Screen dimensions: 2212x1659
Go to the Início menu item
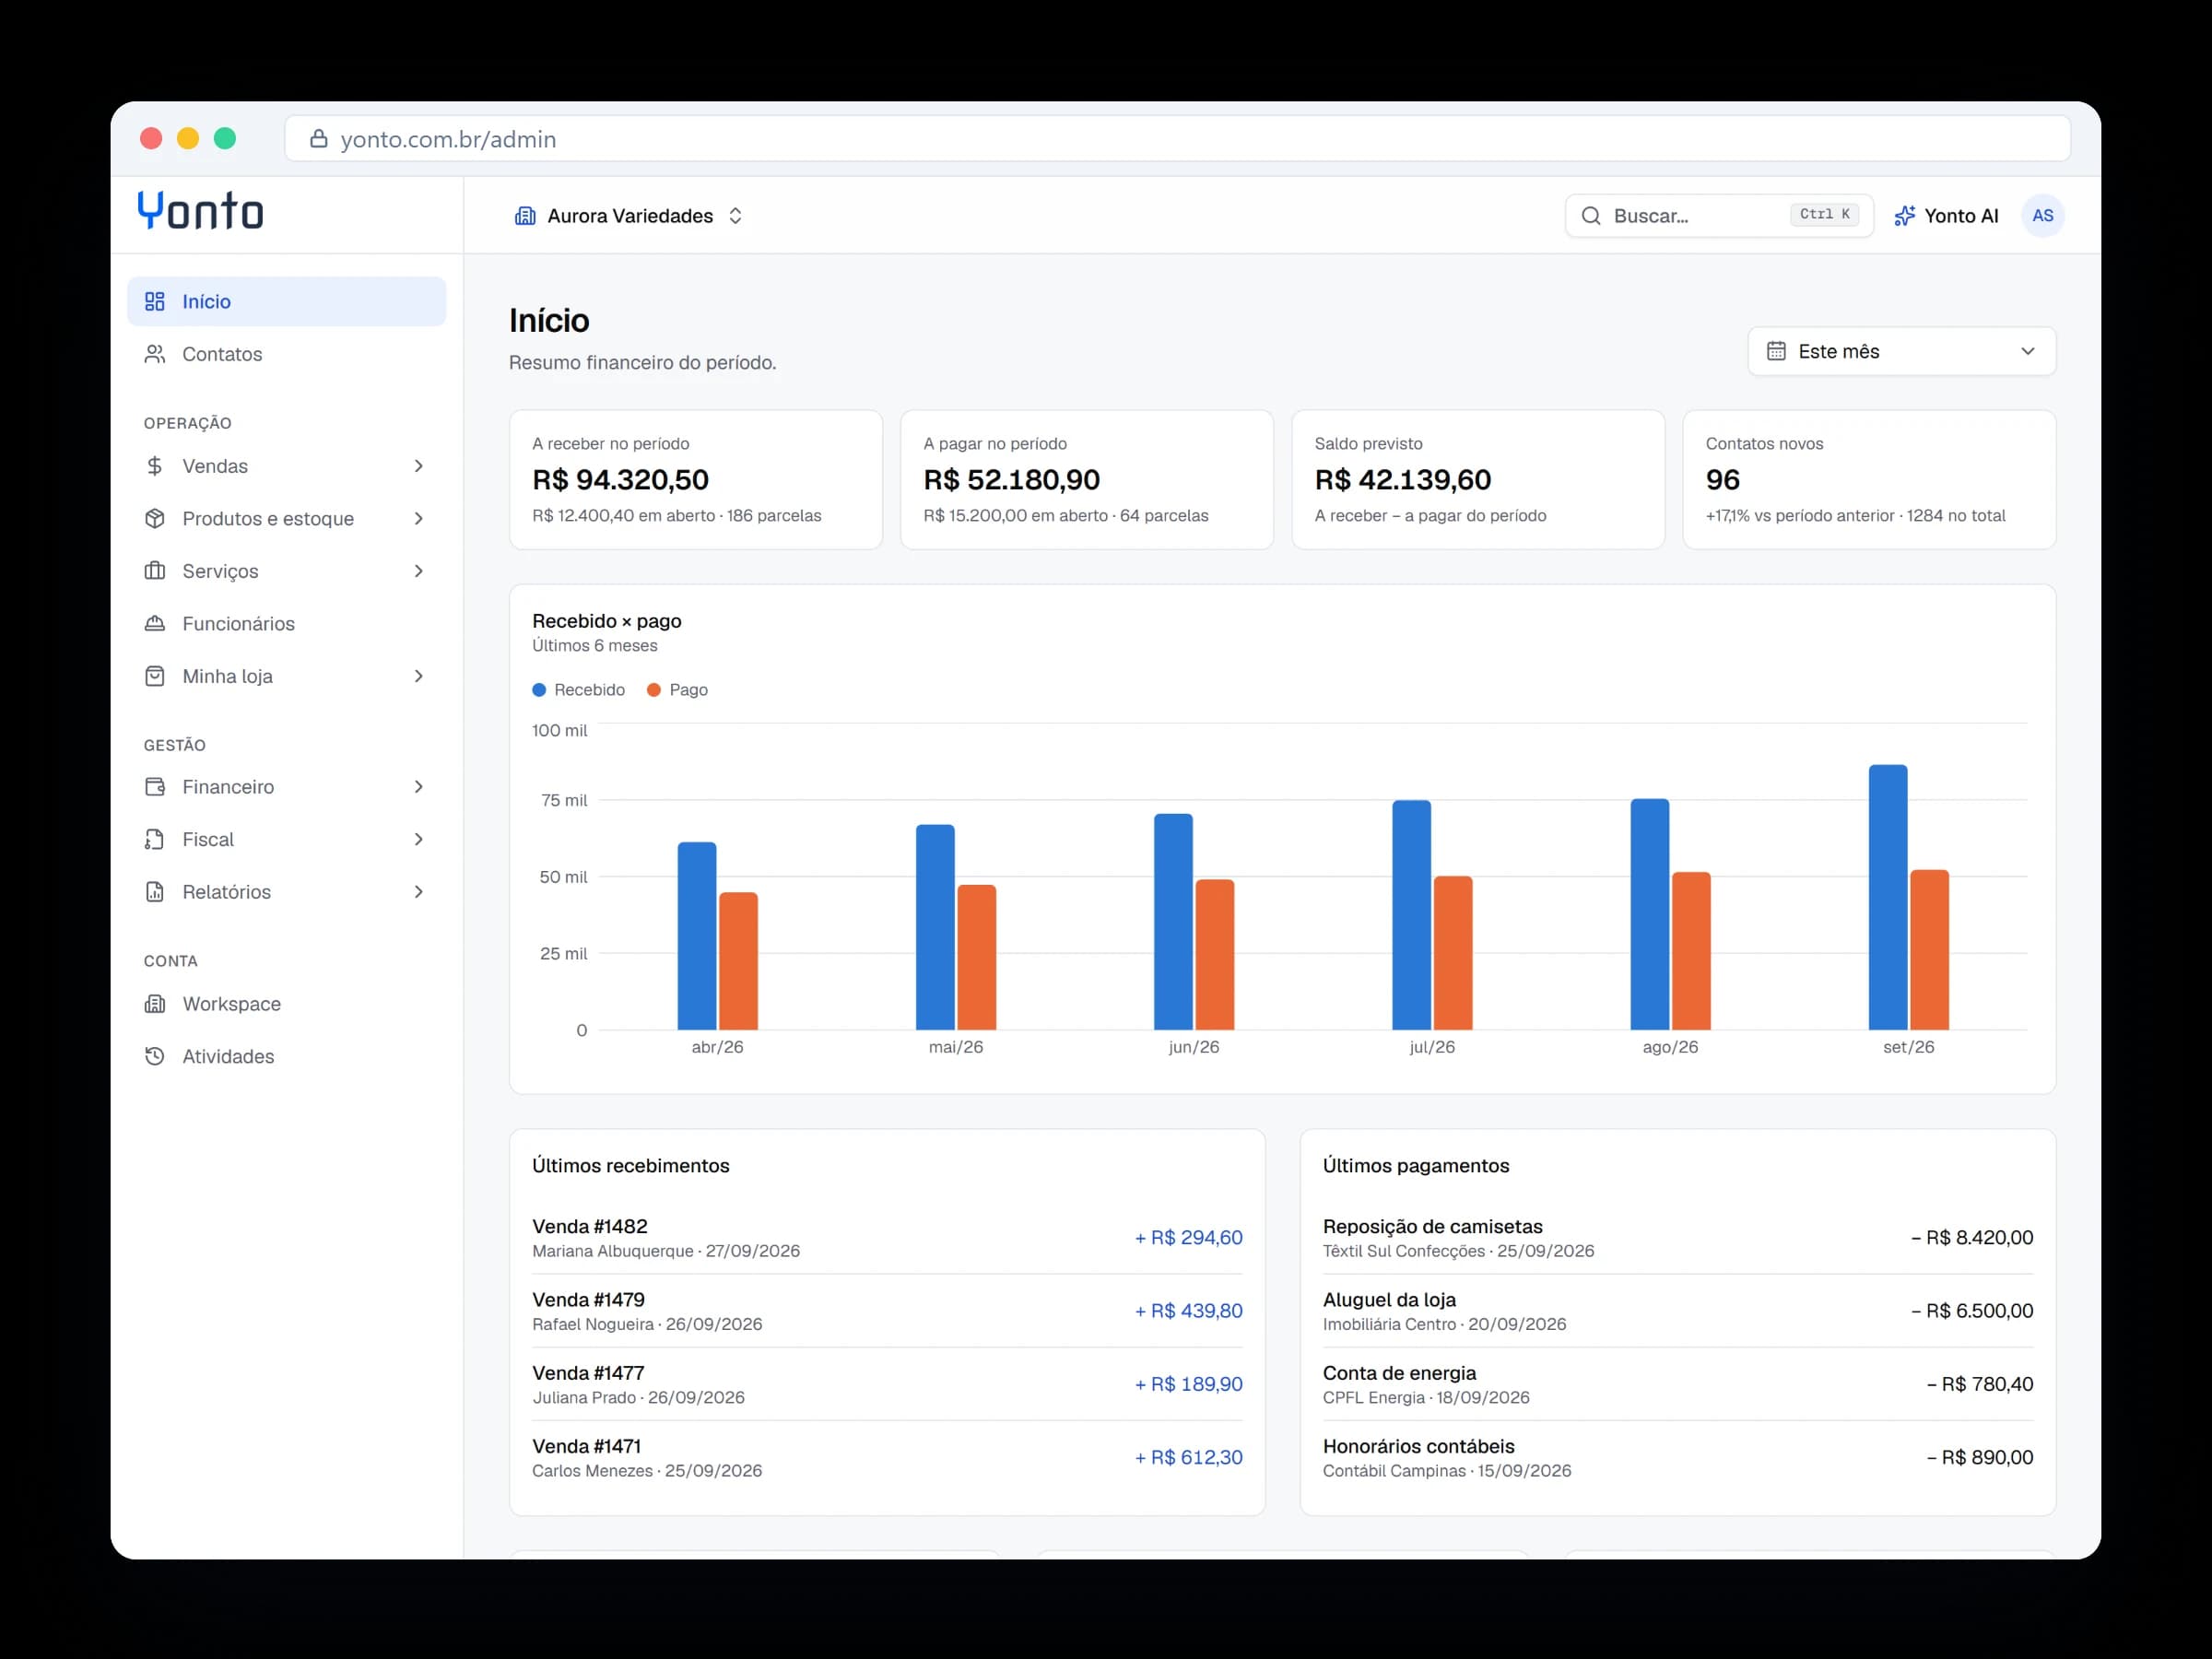[287, 301]
